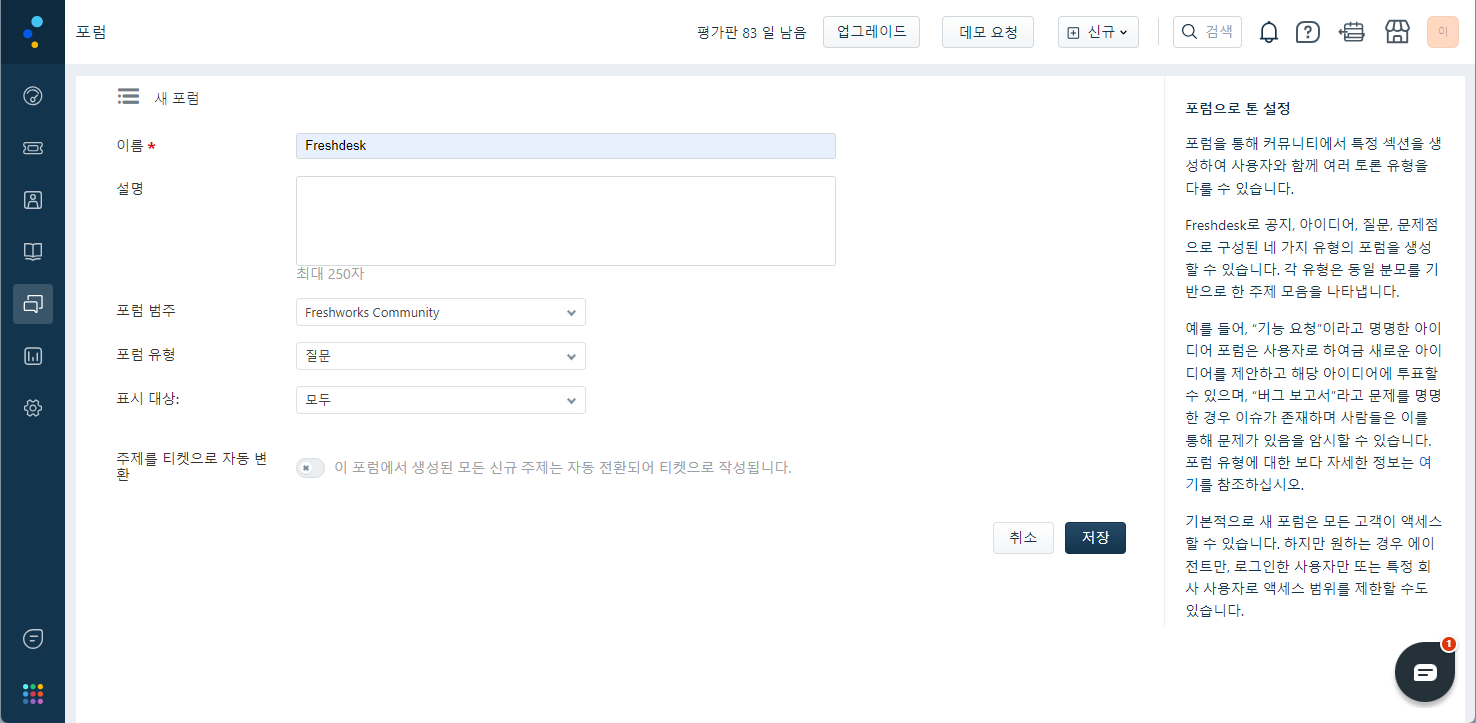Image resolution: width=1476 pixels, height=723 pixels.
Task: Focus the 검색 search box
Action: click(x=1207, y=32)
